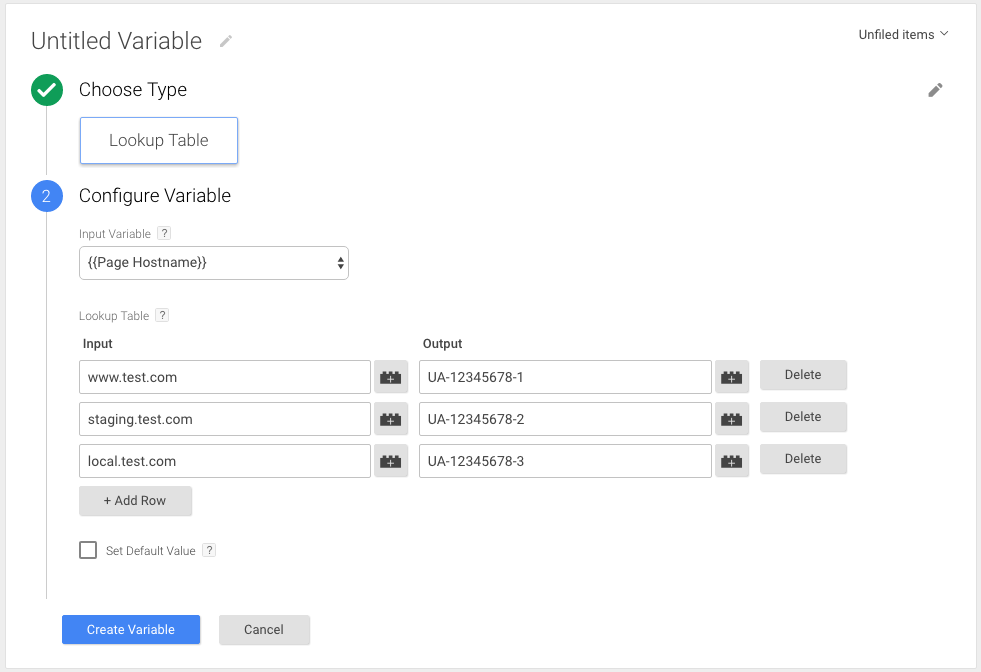Click the Create Variable button
Screen dimensions: 981x672
131,630
